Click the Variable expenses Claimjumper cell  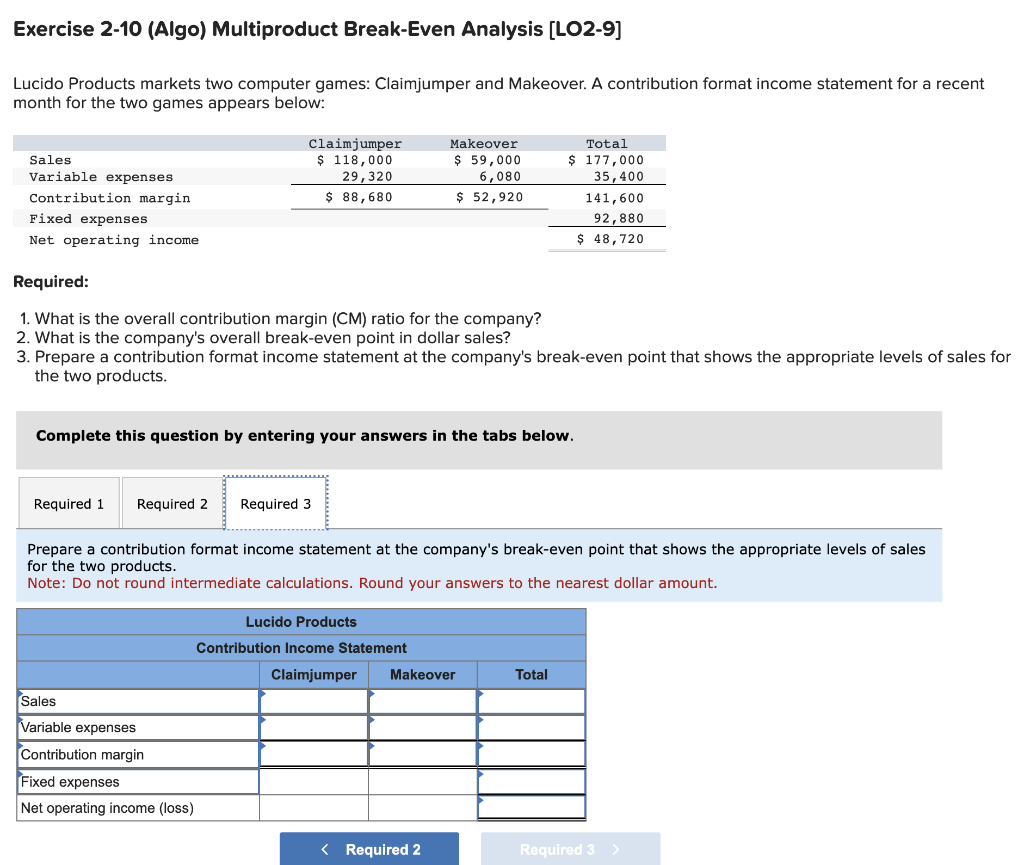(313, 728)
